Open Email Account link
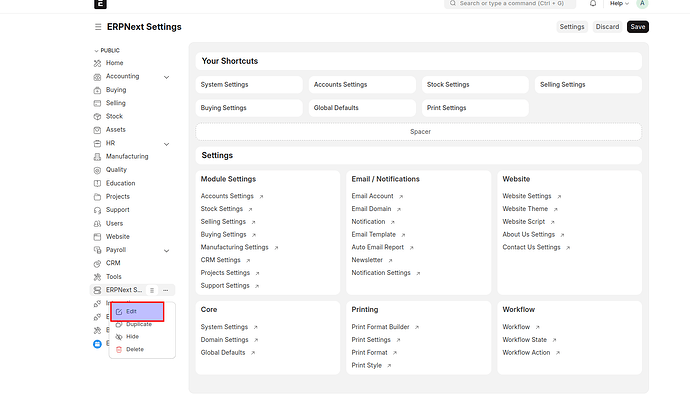This screenshot has height=401, width=690. pos(372,196)
